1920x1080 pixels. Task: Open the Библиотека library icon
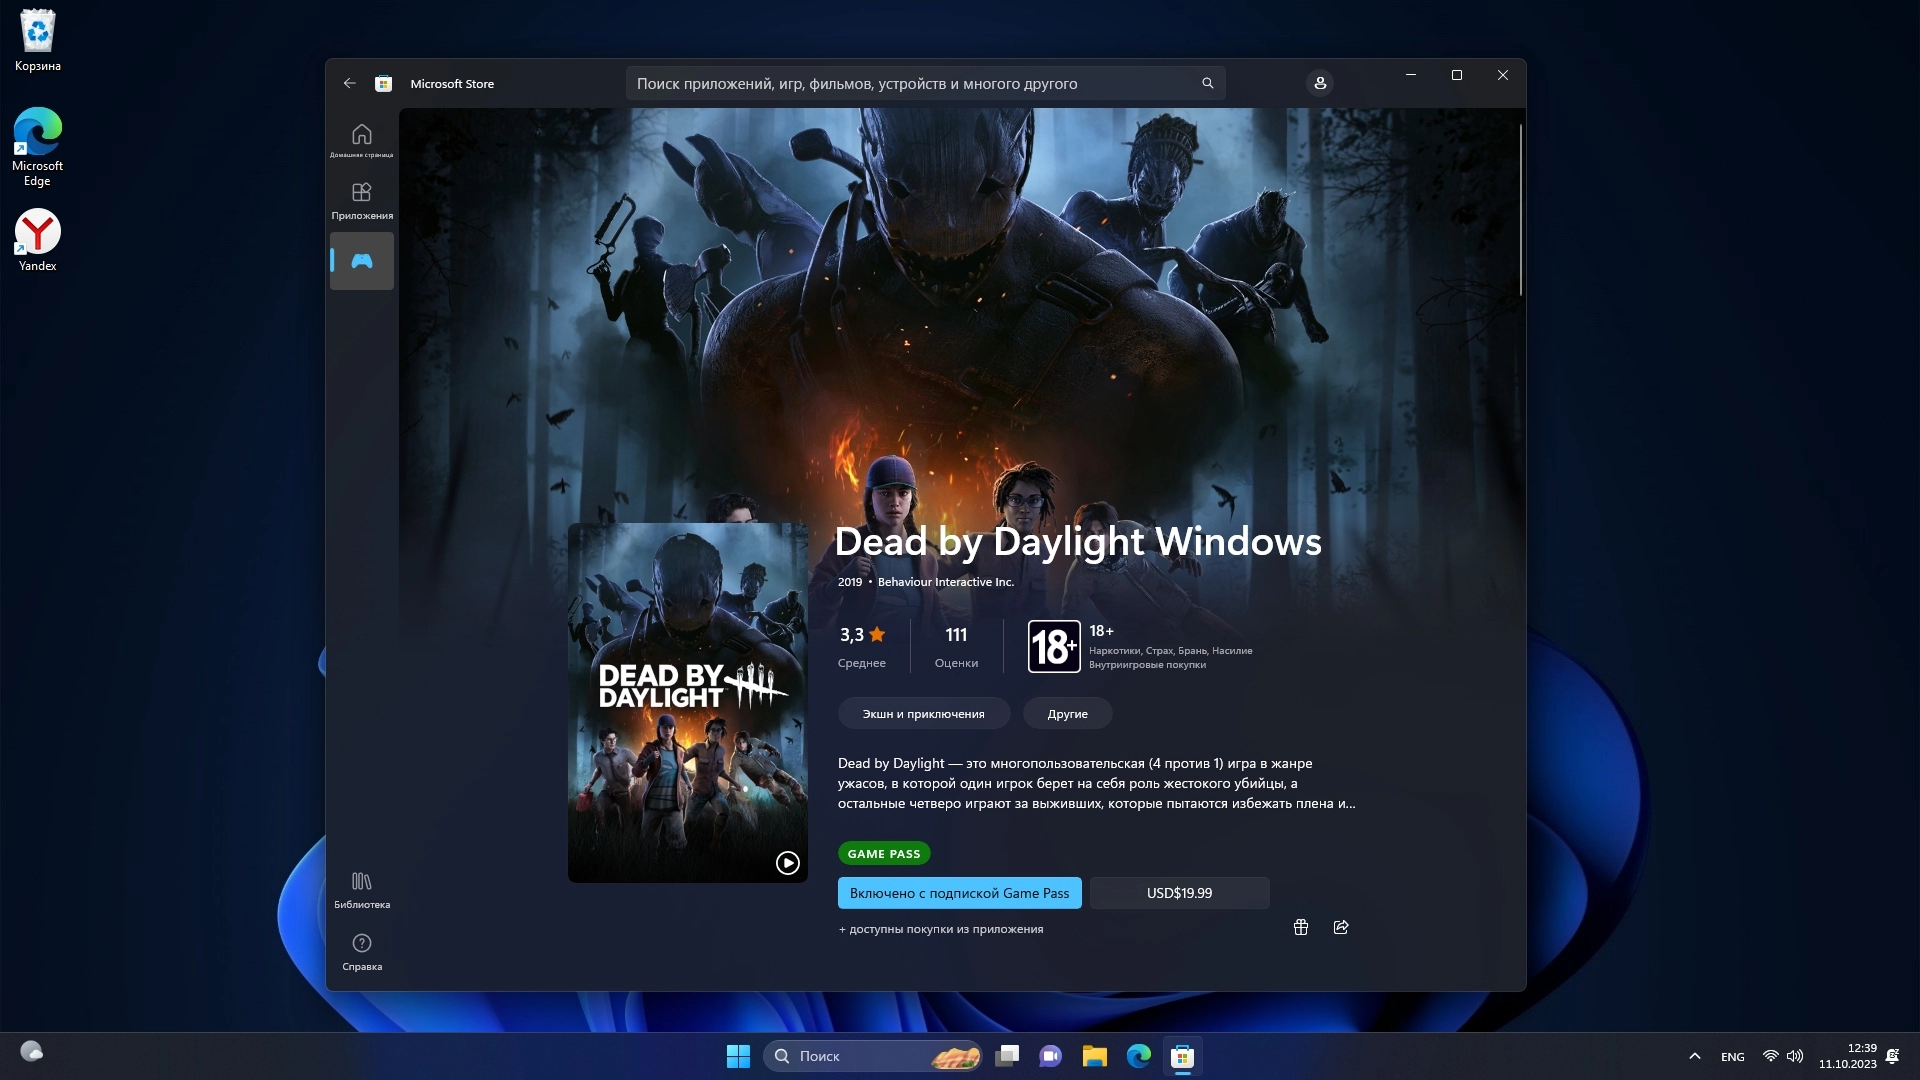point(362,889)
